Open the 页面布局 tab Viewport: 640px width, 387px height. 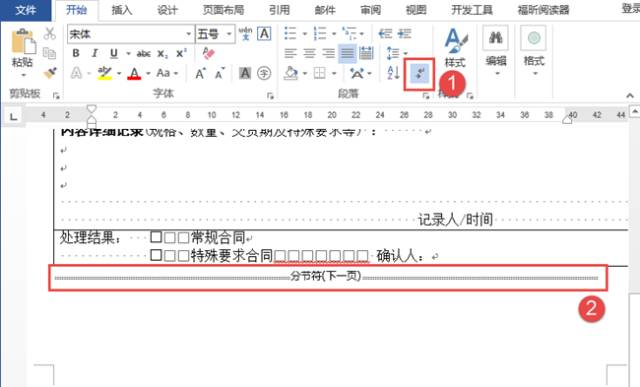[223, 10]
